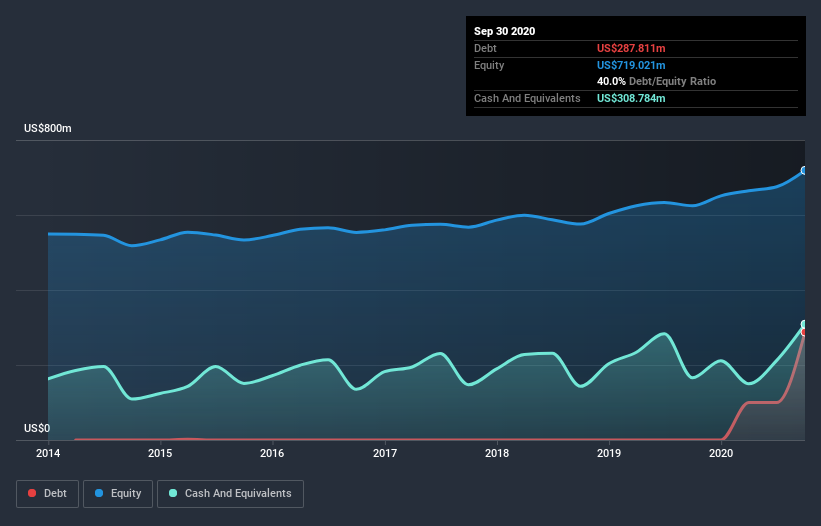Click the cash value US$308.784m
This screenshot has width=821, height=526.
631,98
